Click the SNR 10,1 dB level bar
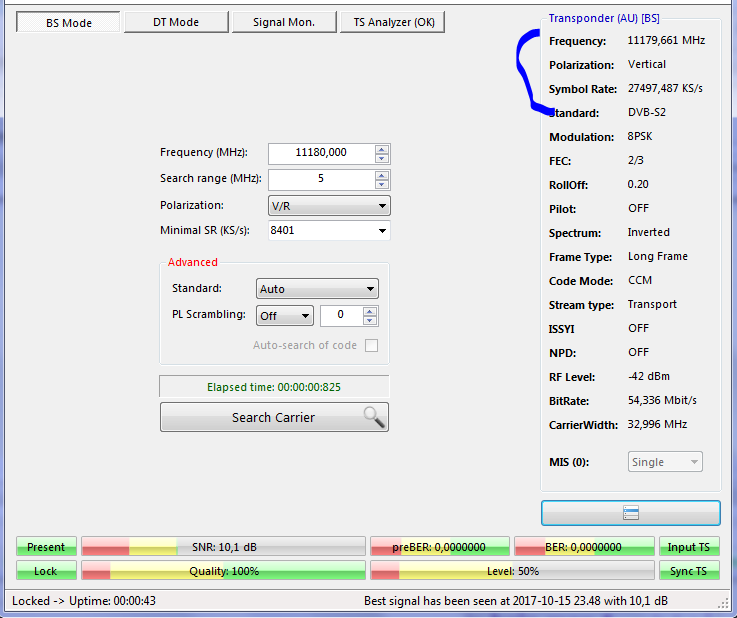The width and height of the screenshot is (737, 618). (x=223, y=547)
